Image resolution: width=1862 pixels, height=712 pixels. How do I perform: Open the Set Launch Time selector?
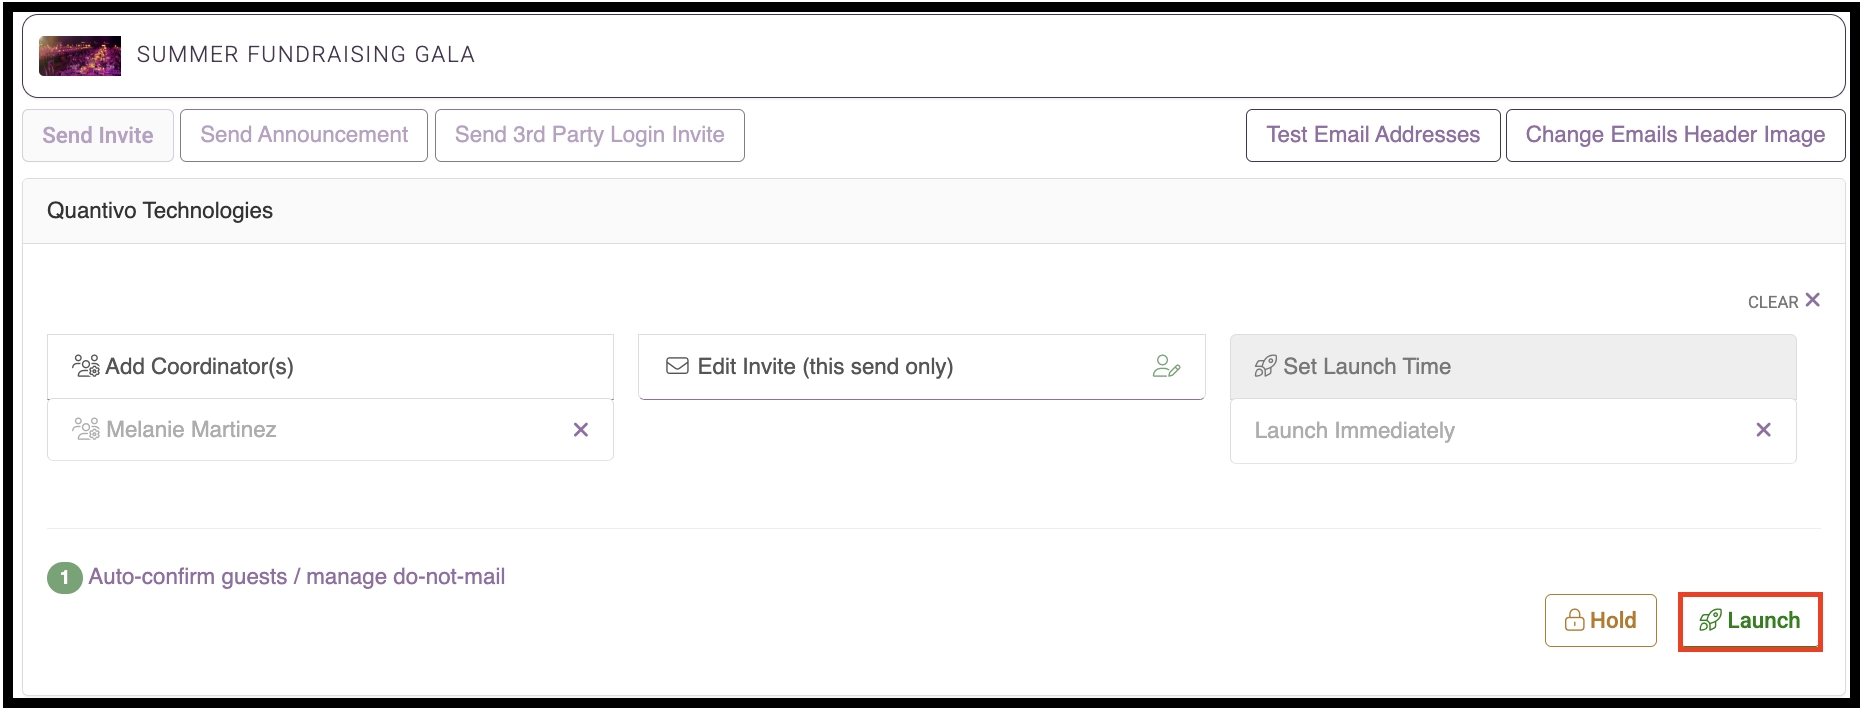[1513, 366]
